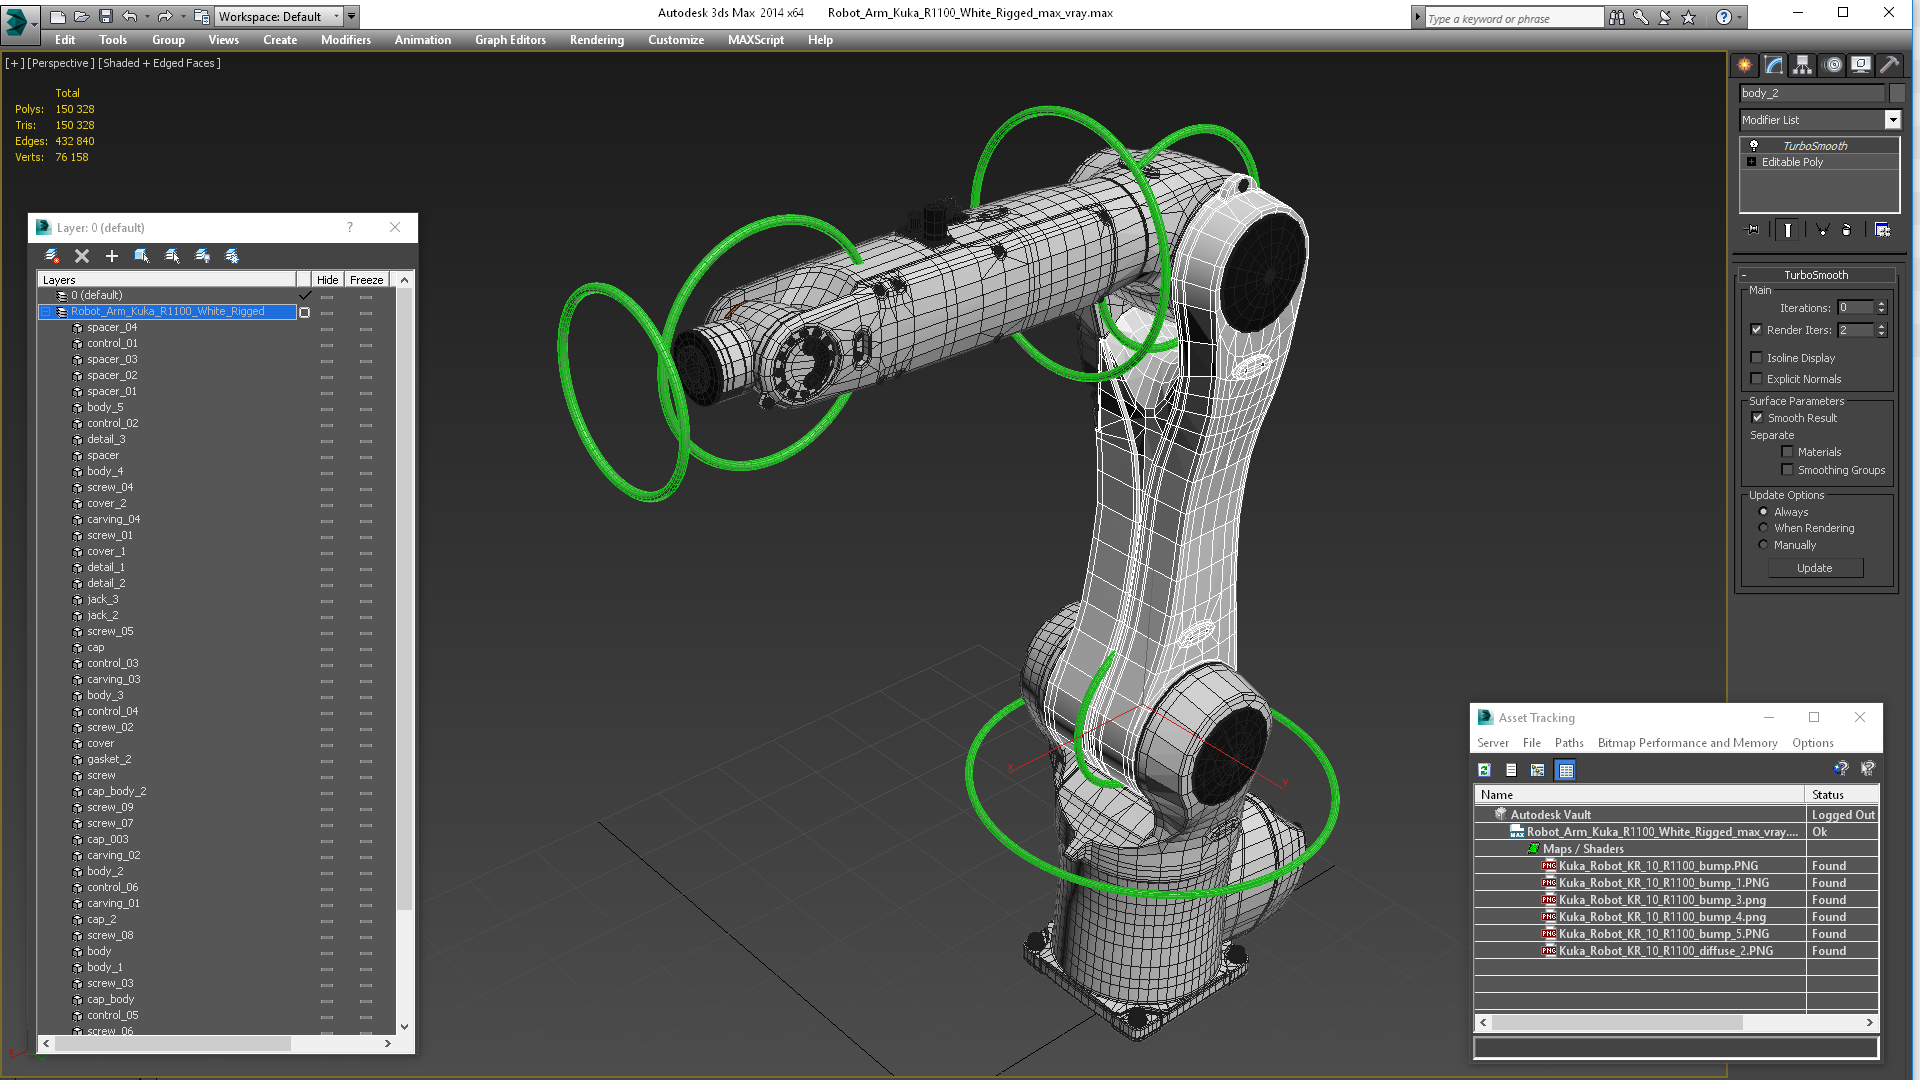The image size is (1920, 1080).
Task: Click the Open File folder icon
Action: (82, 17)
